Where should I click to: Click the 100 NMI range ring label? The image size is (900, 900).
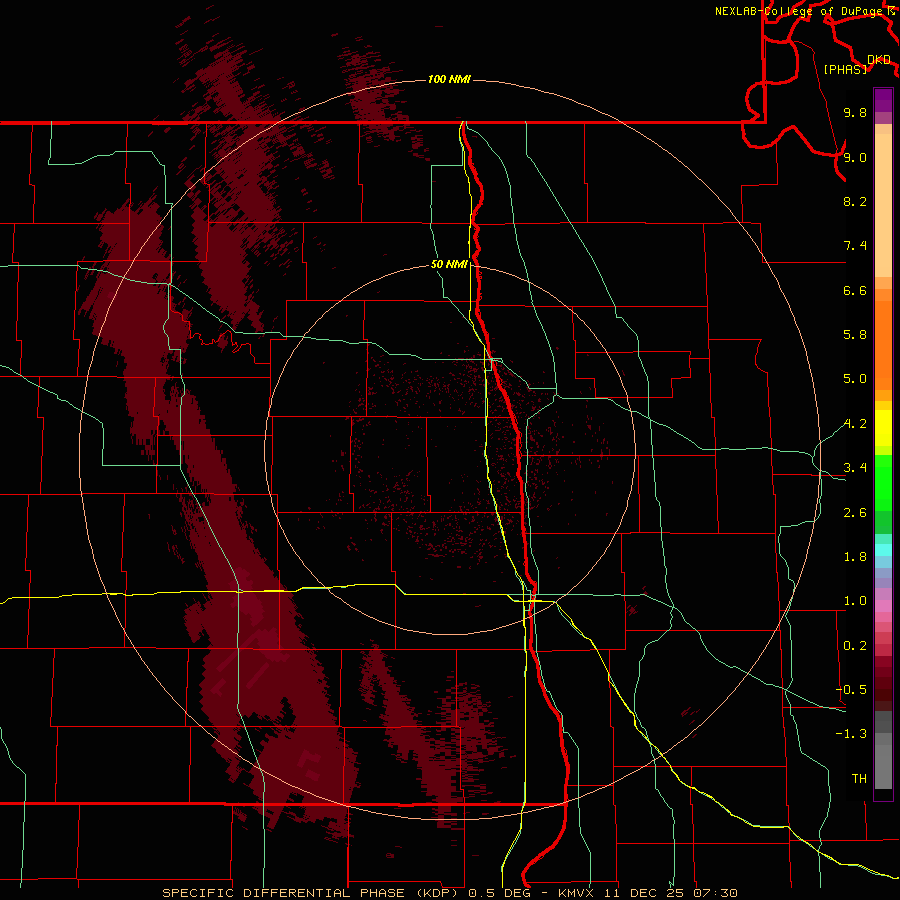[x=449, y=79]
